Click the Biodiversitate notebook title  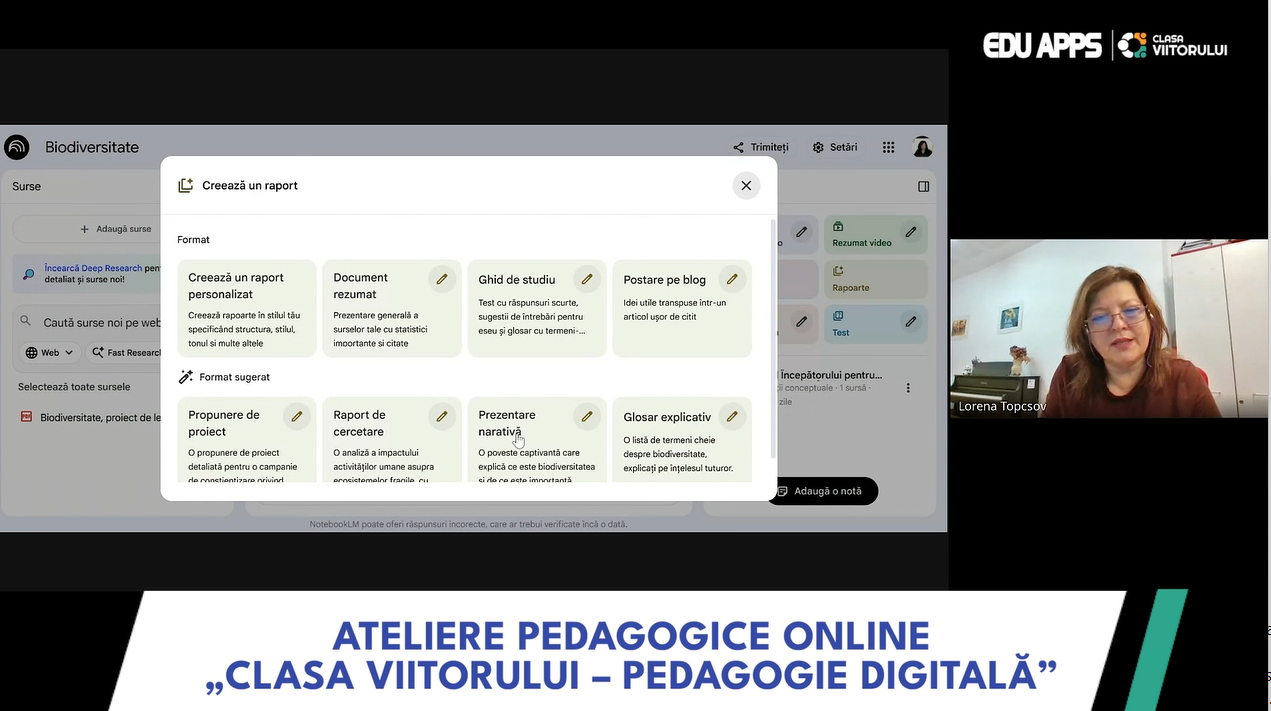[x=92, y=147]
